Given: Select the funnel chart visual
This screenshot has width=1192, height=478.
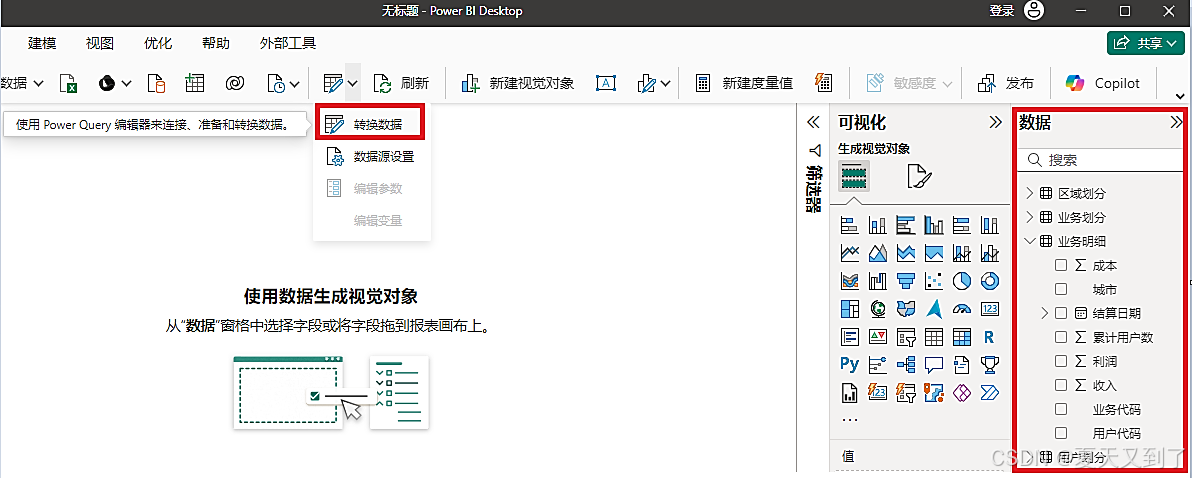Looking at the screenshot, I should pyautogui.click(x=905, y=280).
